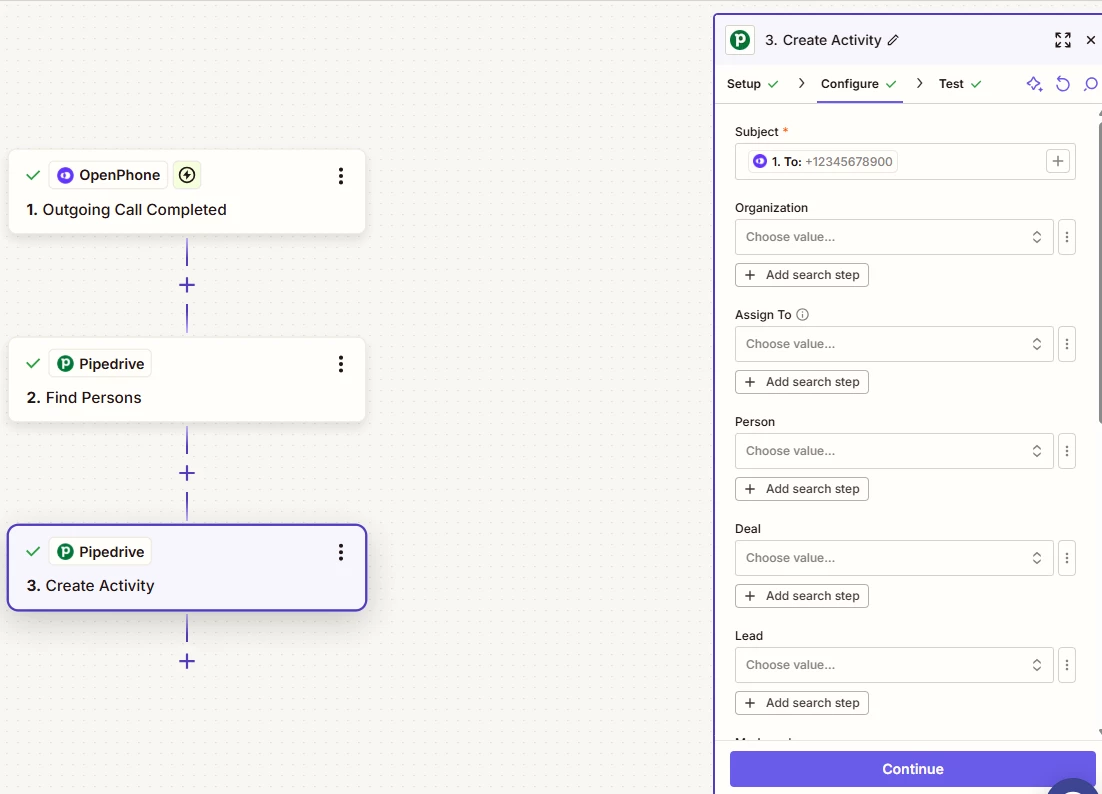Expand the Lead dropdown
The image size is (1102, 794).
[894, 665]
